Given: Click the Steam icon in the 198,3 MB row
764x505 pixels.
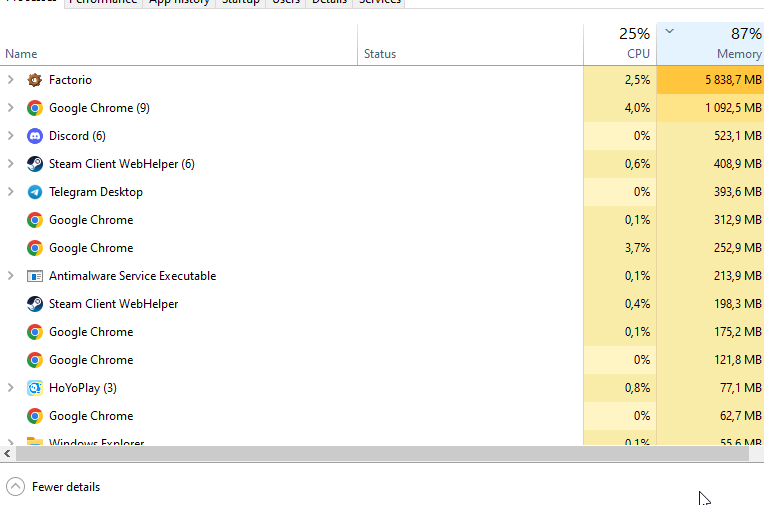Looking at the screenshot, I should click(x=35, y=304).
